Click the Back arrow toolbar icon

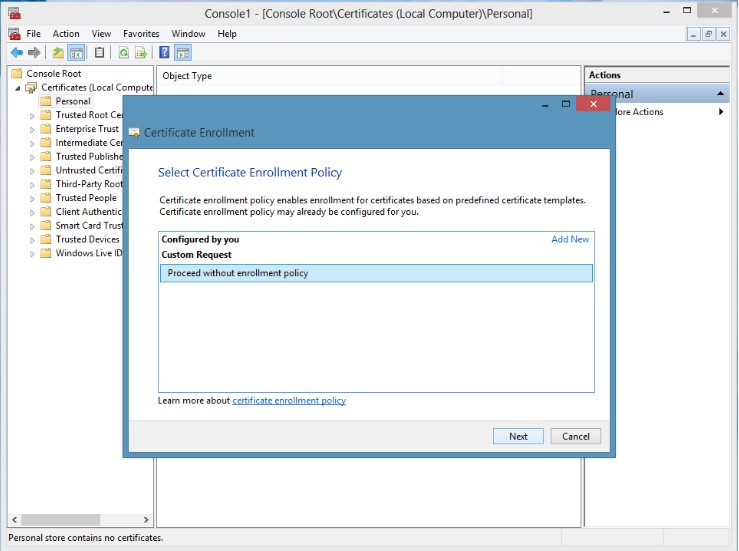(17, 53)
